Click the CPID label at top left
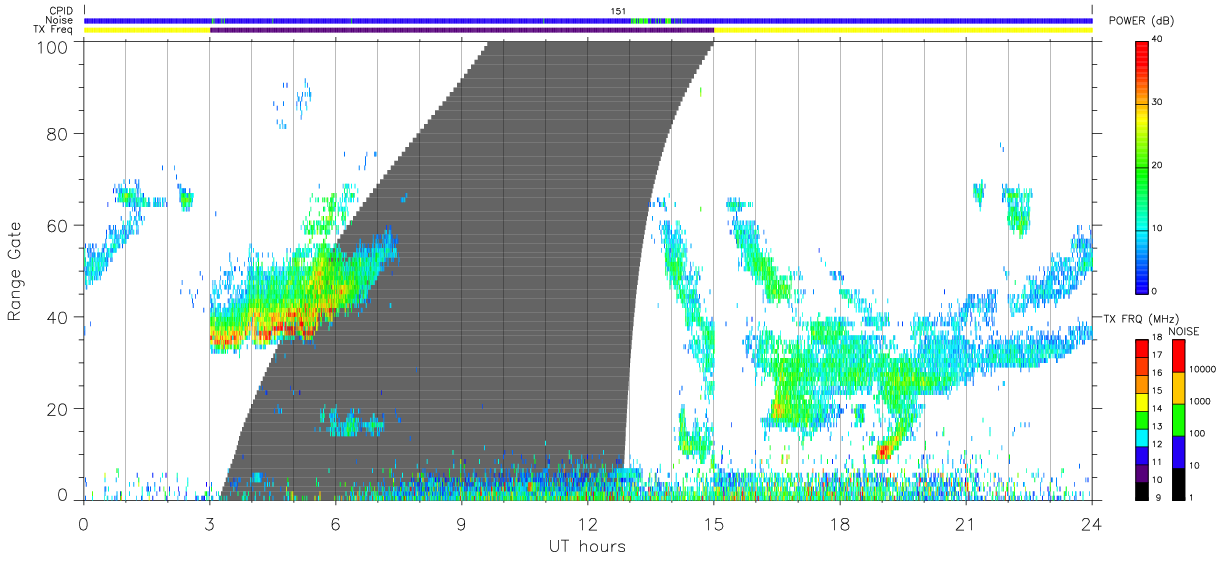This screenshot has height=567, width=1228. 61,11
